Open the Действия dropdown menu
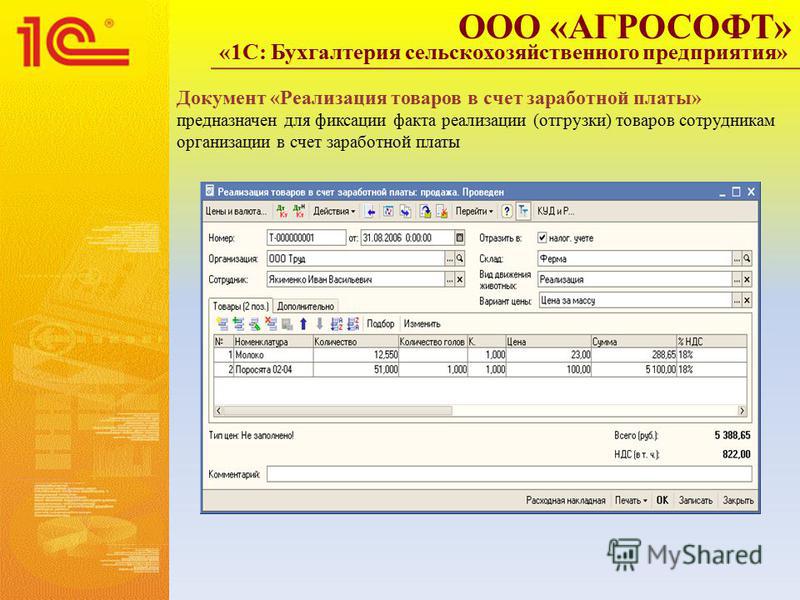 [334, 211]
